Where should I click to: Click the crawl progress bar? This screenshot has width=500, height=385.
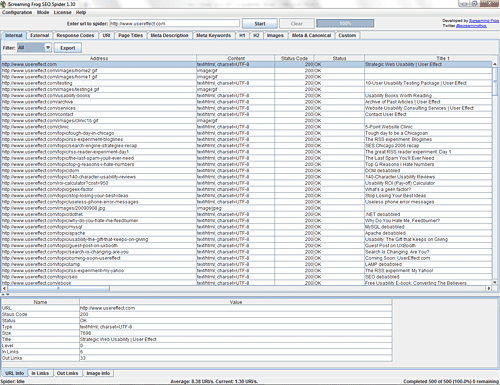tap(345, 23)
